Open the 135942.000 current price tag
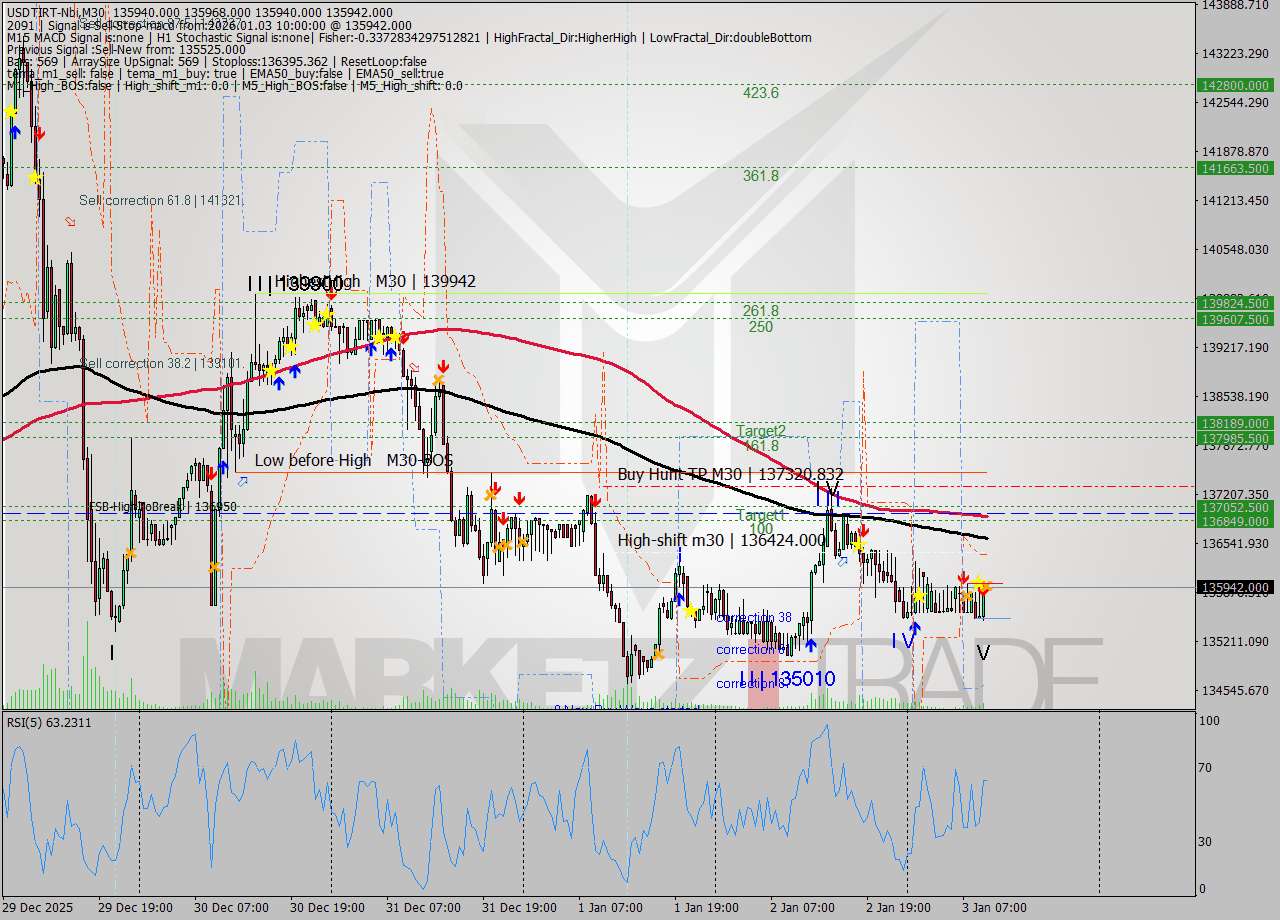 click(1235, 588)
